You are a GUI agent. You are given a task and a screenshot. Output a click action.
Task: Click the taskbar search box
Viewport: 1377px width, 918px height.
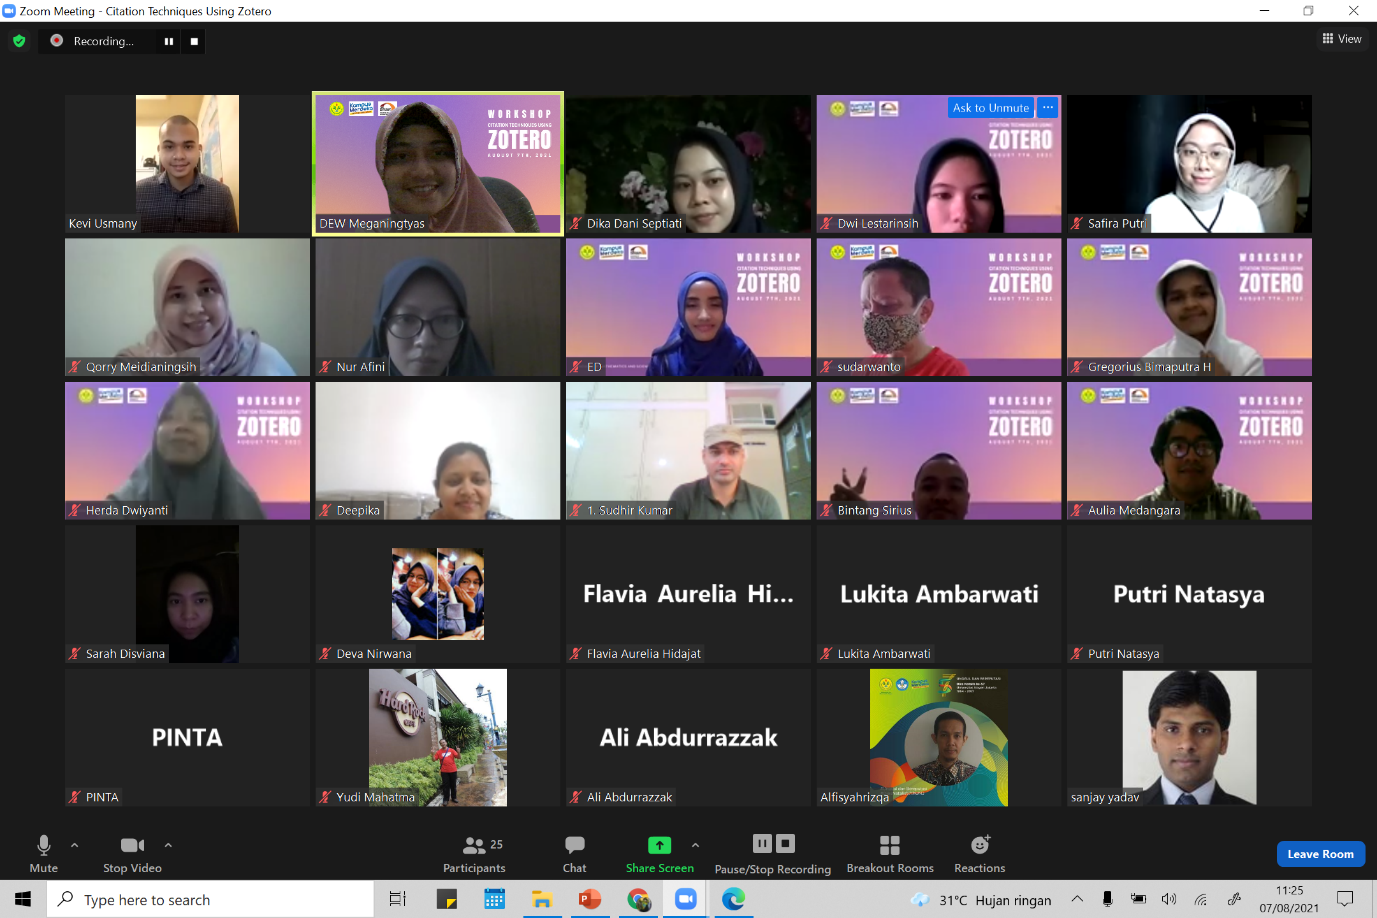[x=210, y=899]
